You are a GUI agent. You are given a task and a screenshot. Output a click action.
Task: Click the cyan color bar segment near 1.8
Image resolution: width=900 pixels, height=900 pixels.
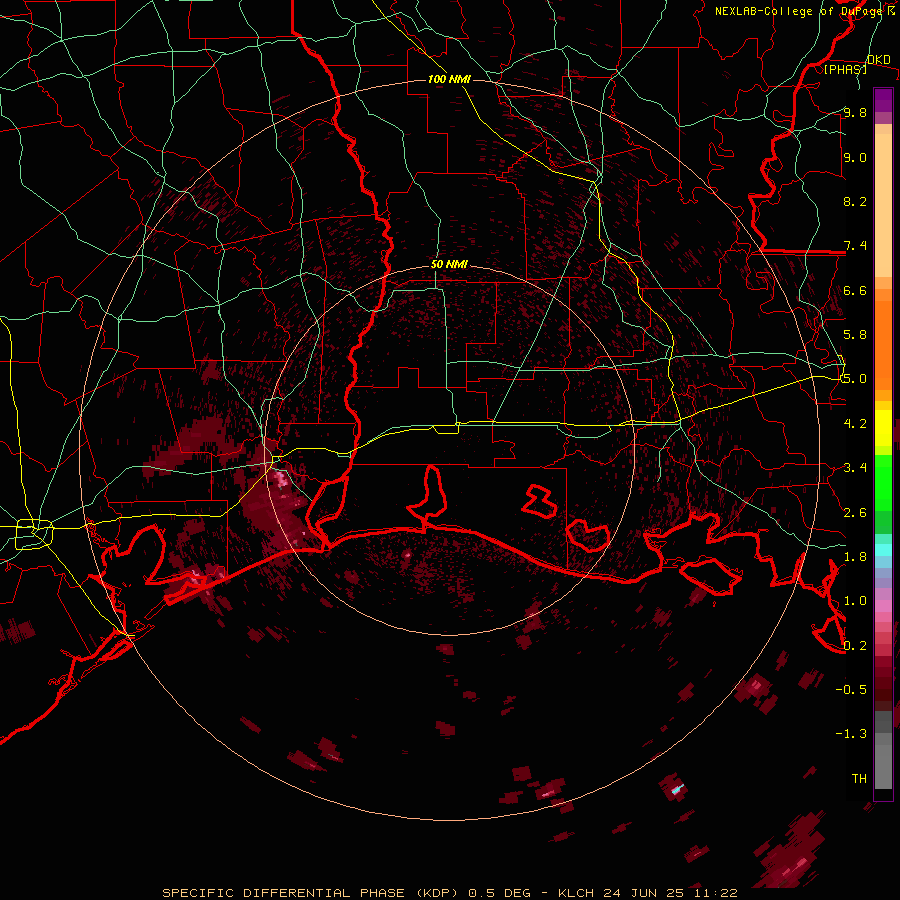883,550
